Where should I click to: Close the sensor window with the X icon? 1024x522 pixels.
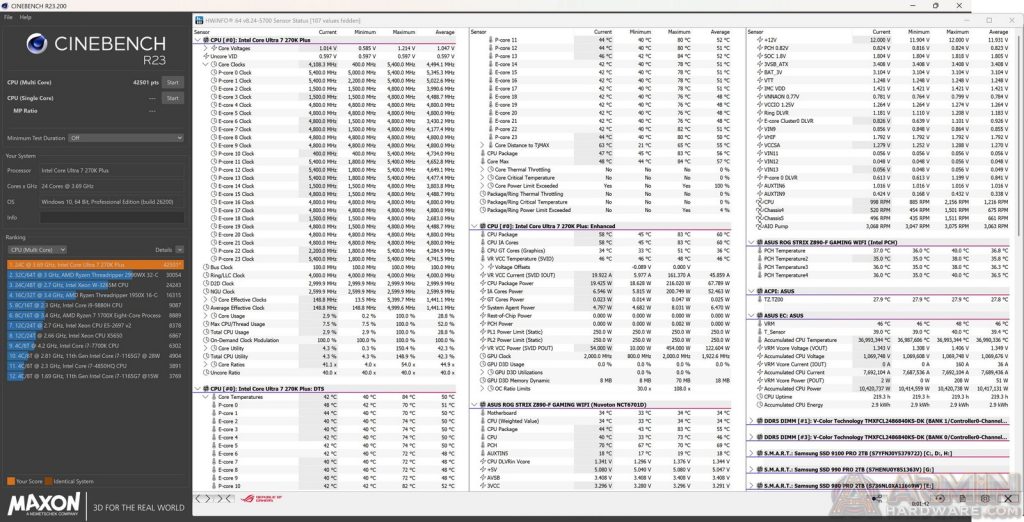click(1008, 498)
